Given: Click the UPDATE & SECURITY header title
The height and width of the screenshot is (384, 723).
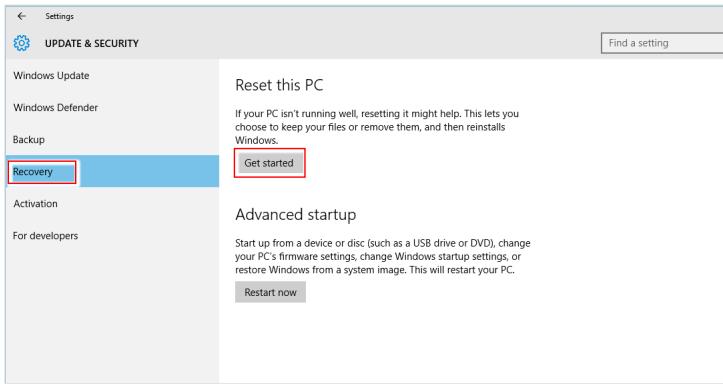Looking at the screenshot, I should pyautogui.click(x=92, y=43).
